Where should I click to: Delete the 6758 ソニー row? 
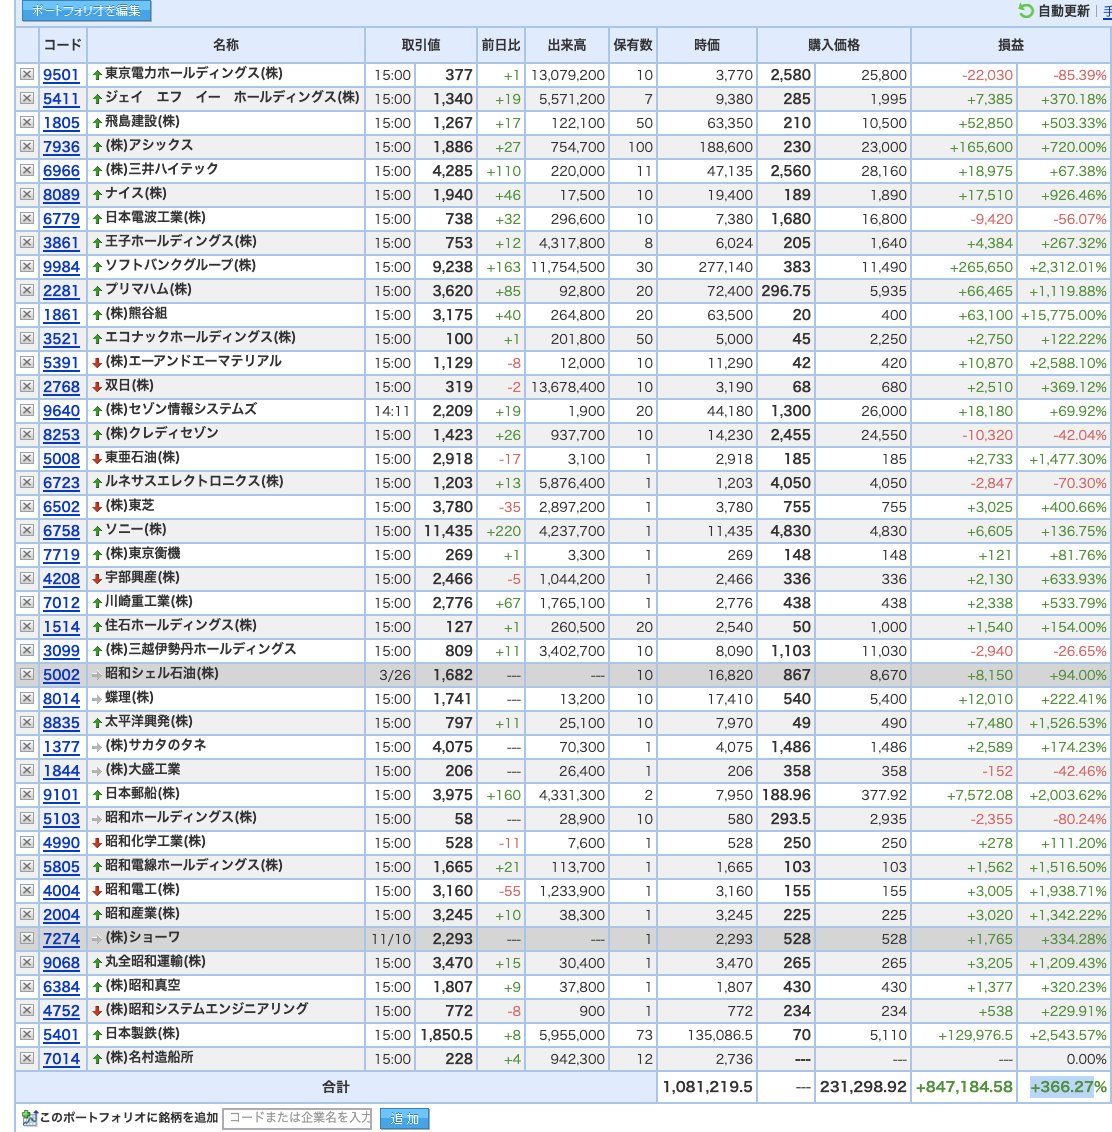(x=27, y=530)
